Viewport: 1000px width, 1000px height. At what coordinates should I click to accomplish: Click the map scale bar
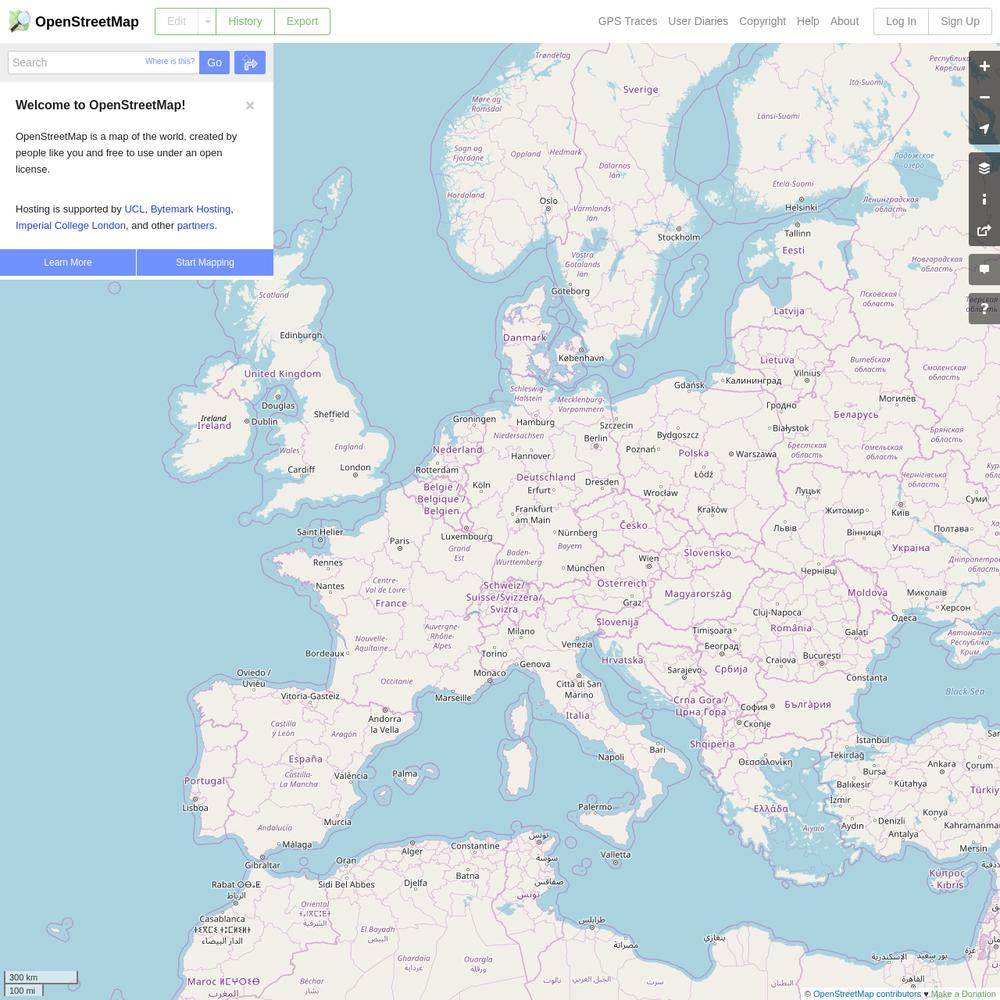[x=41, y=983]
